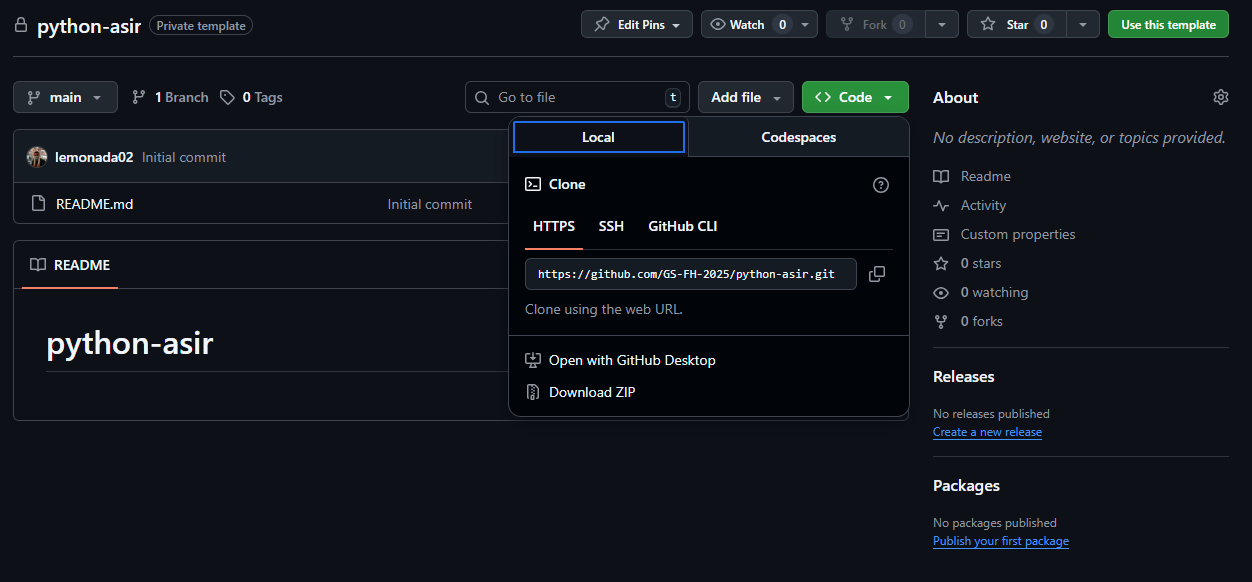Image resolution: width=1252 pixels, height=582 pixels.
Task: Click the eye icon next to 0 watching
Action: pos(941,292)
